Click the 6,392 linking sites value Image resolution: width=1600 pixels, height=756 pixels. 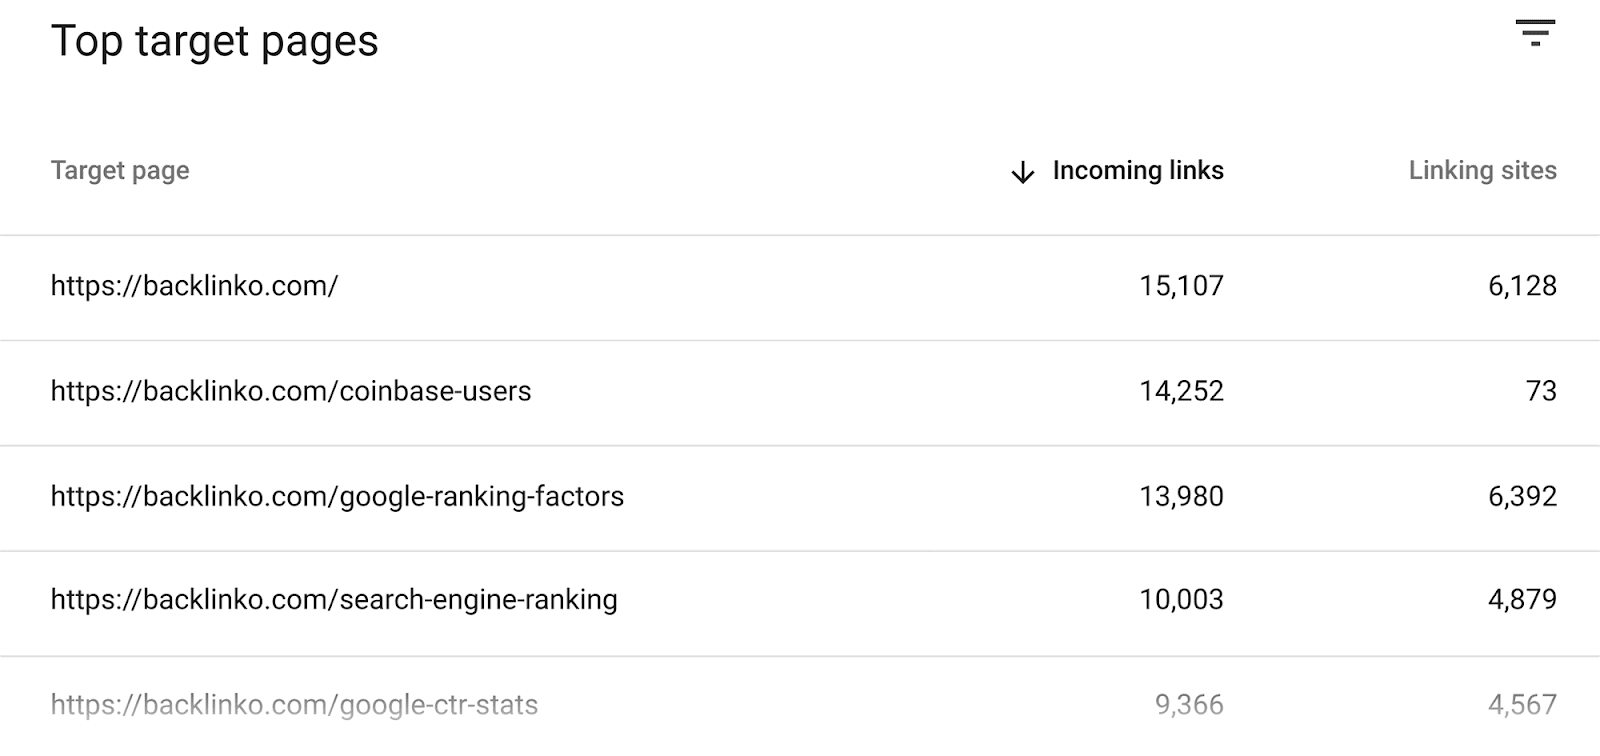(x=1522, y=497)
